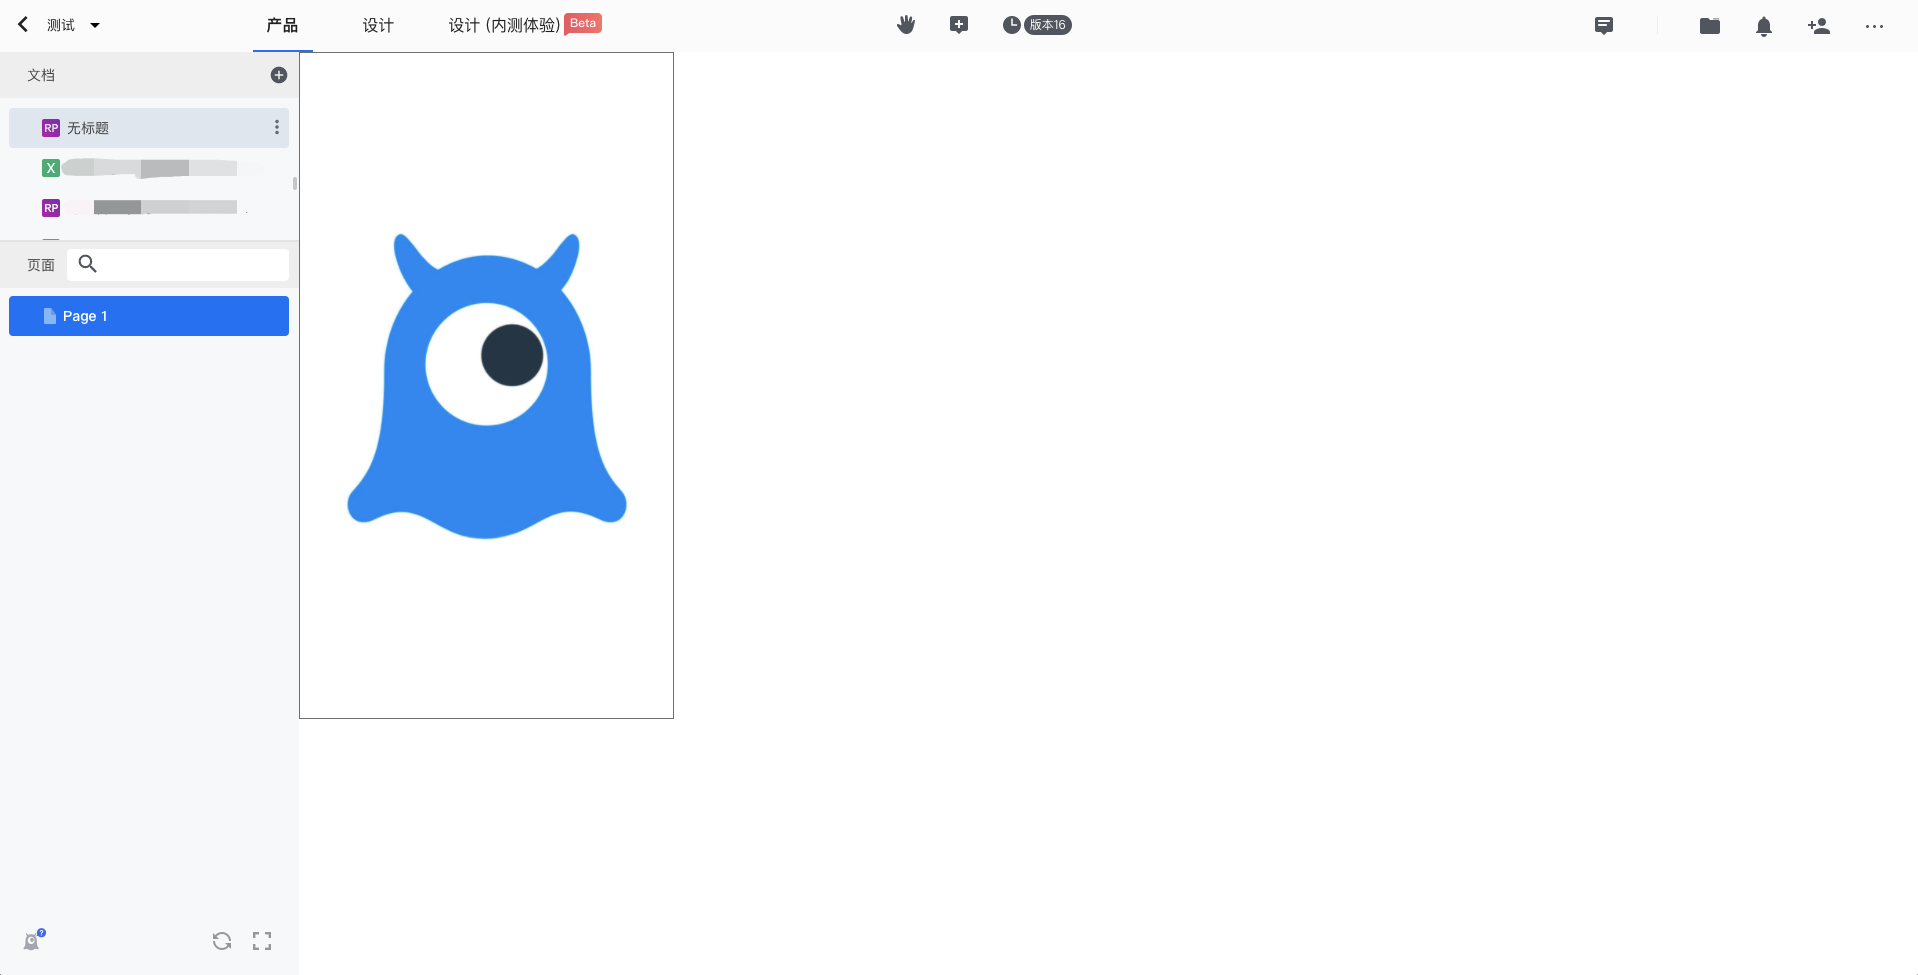Add a new document with plus icon
The image size is (1918, 975).
pos(279,75)
